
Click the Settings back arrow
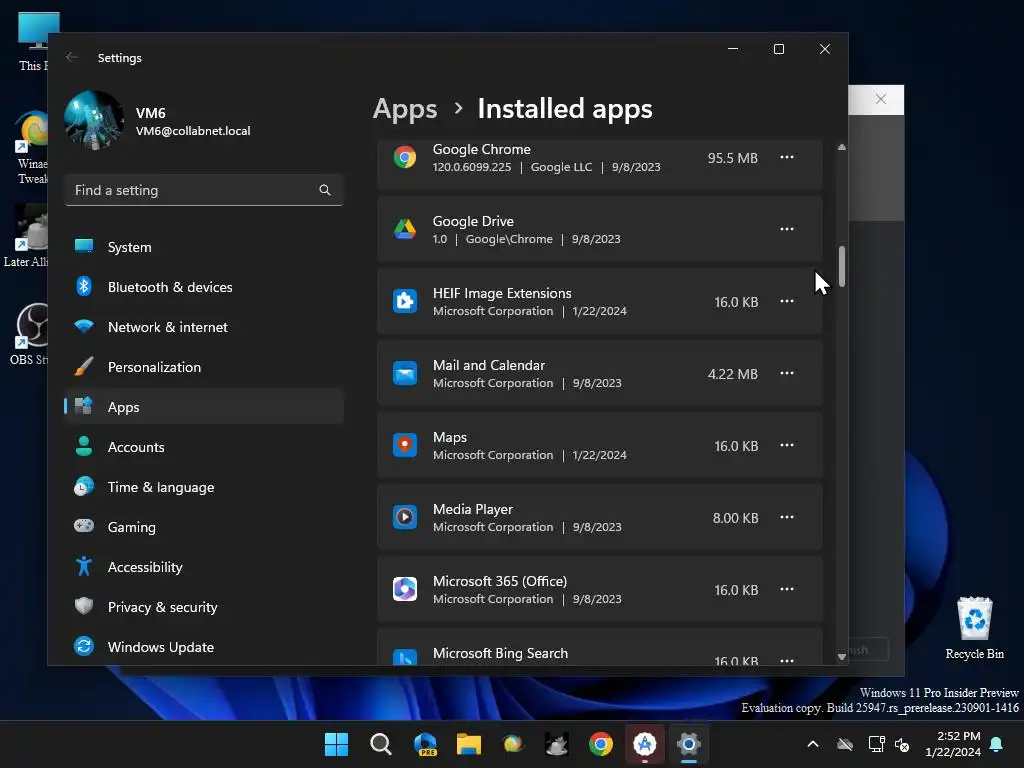pyautogui.click(x=72, y=57)
